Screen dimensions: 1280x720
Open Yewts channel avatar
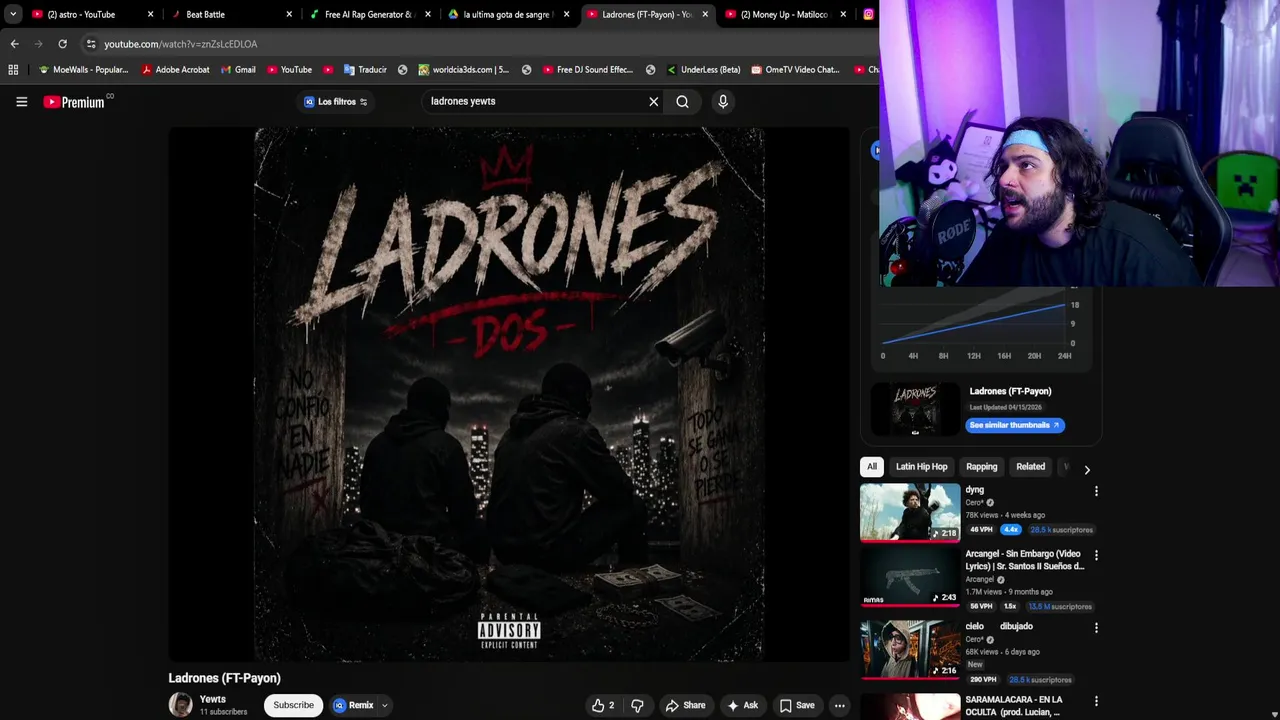(180, 705)
